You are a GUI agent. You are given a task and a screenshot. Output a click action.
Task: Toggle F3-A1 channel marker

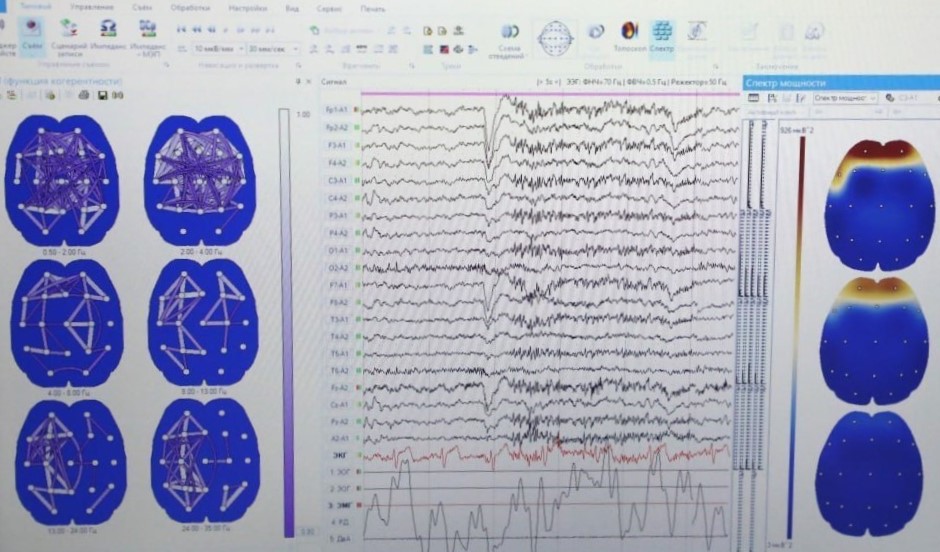(357, 145)
